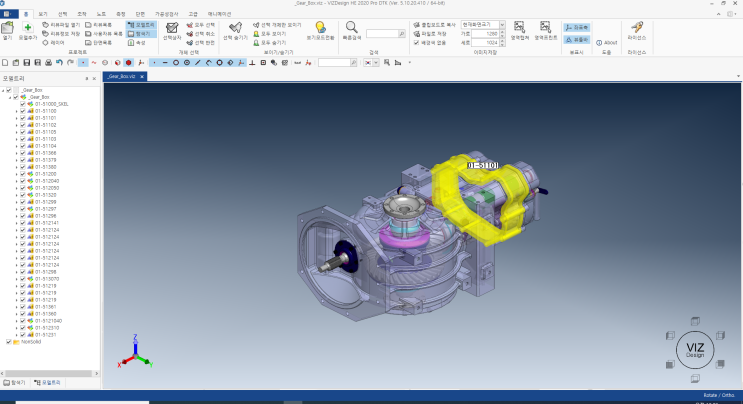
Task: Click the 클립보드로 복사 button
Action: click(x=435, y=25)
